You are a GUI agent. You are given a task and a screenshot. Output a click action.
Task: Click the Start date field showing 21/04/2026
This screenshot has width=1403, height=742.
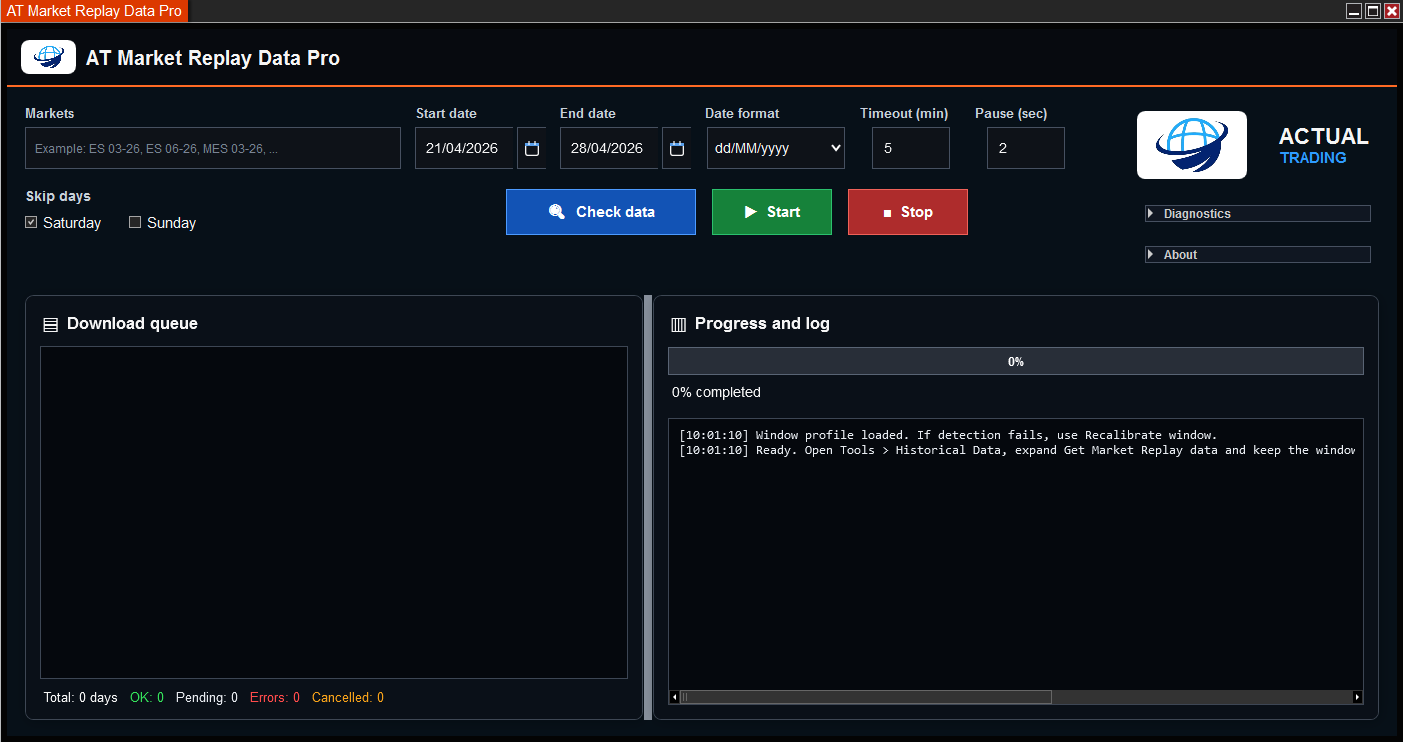click(x=465, y=148)
